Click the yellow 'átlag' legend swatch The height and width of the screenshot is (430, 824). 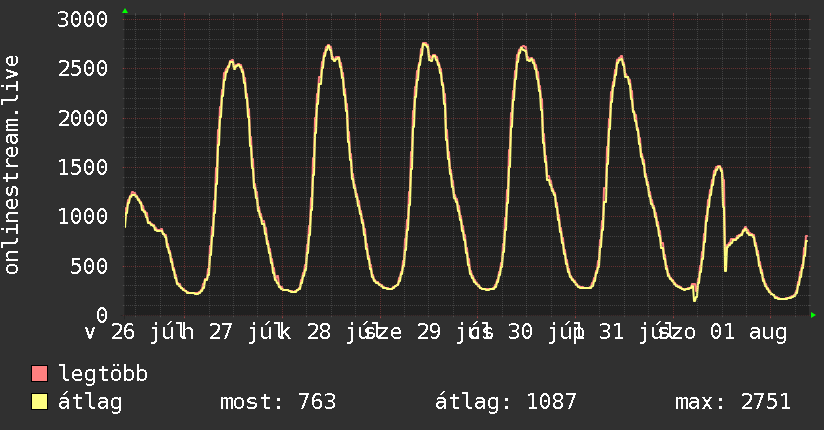39,401
